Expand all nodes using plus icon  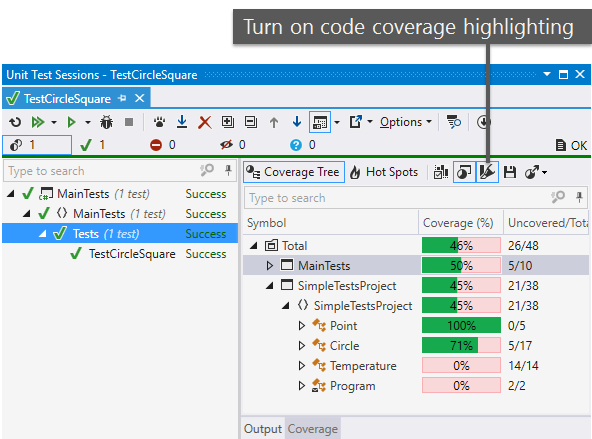point(228,122)
